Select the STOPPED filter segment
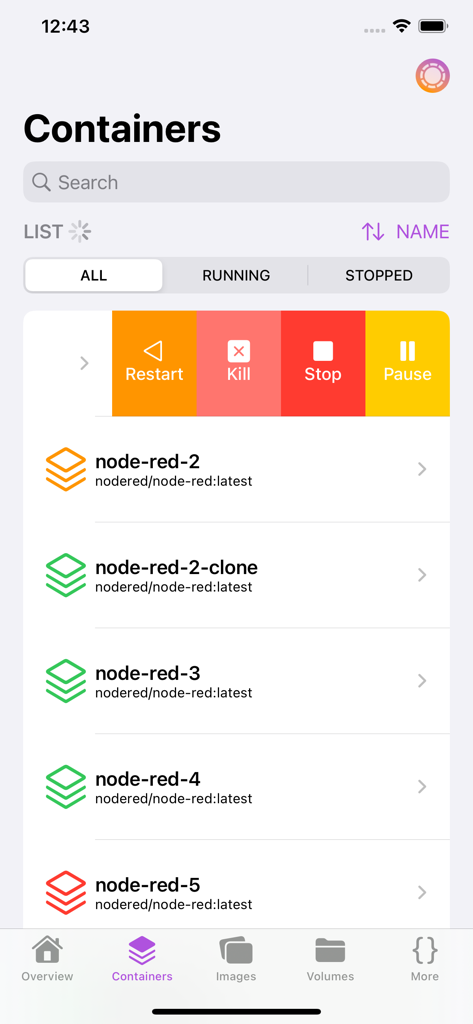Screen dimensions: 473x1024 click(x=379, y=275)
